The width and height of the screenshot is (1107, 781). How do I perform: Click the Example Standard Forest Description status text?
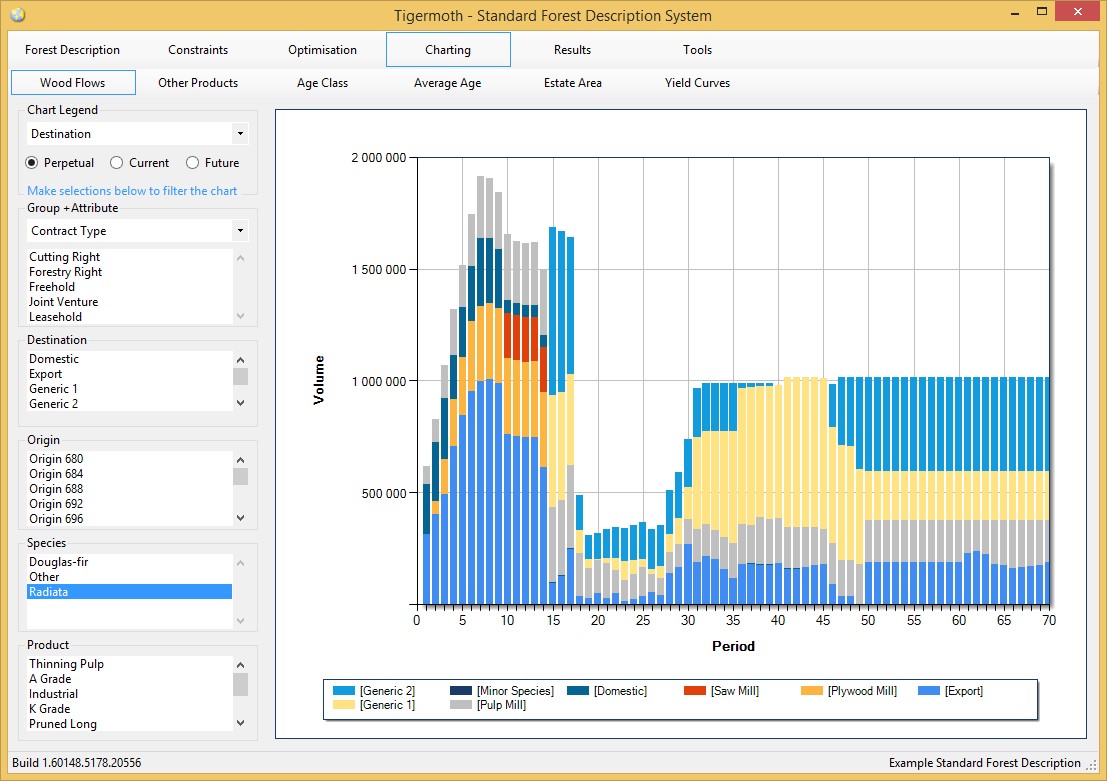pyautogui.click(x=984, y=763)
